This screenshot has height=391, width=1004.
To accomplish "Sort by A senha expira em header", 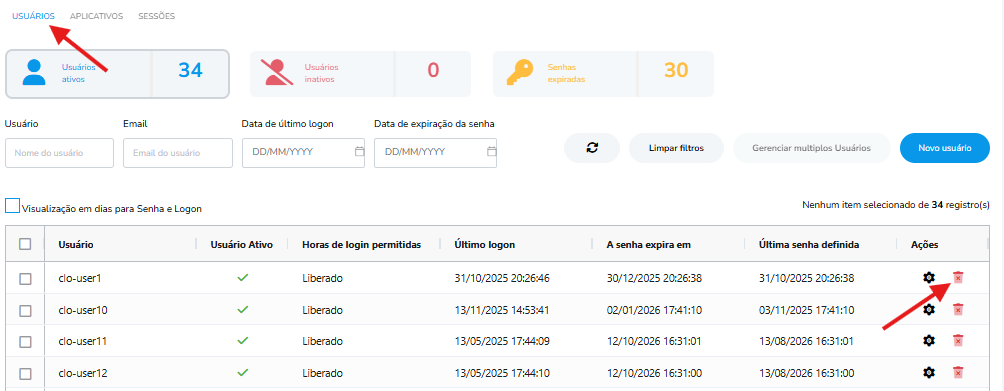I will pyautogui.click(x=648, y=244).
